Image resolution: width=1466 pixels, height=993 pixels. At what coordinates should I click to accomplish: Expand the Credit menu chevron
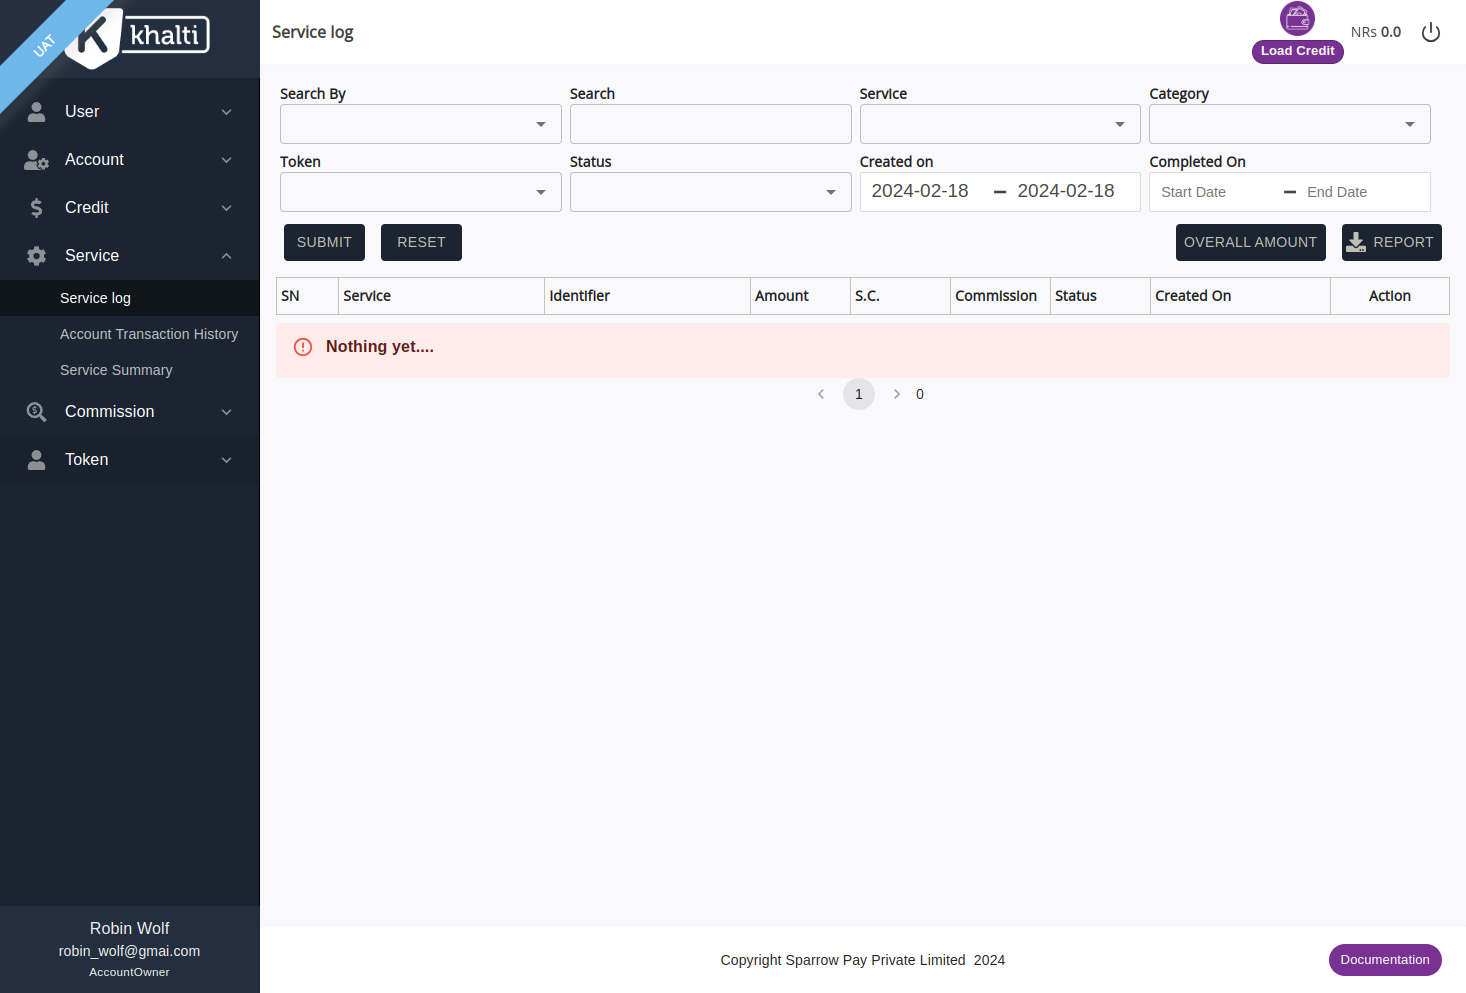click(227, 208)
